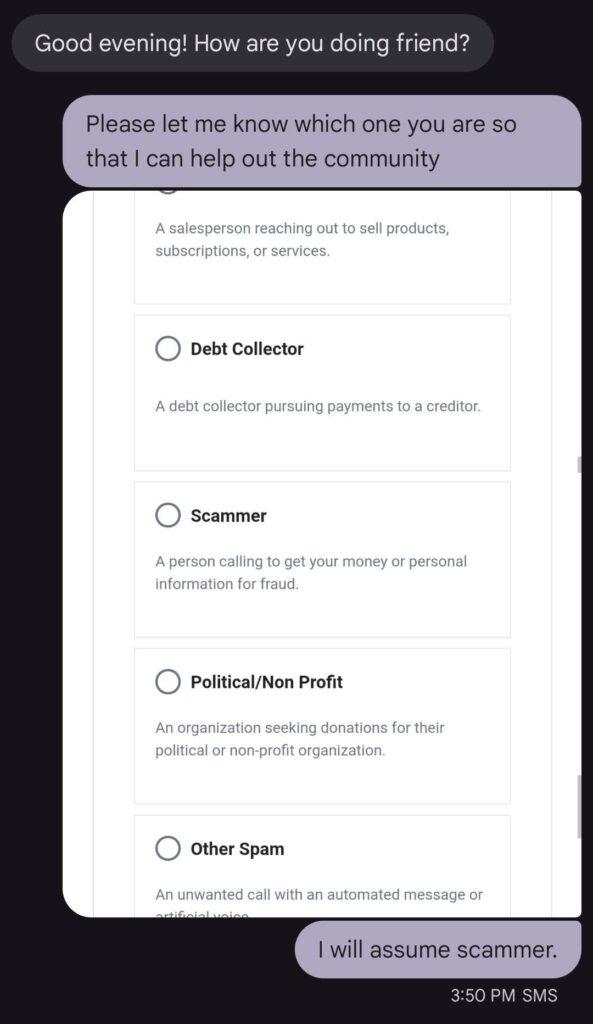Click the unwanted call automated message description
The height and width of the screenshot is (1024, 593).
click(x=319, y=903)
